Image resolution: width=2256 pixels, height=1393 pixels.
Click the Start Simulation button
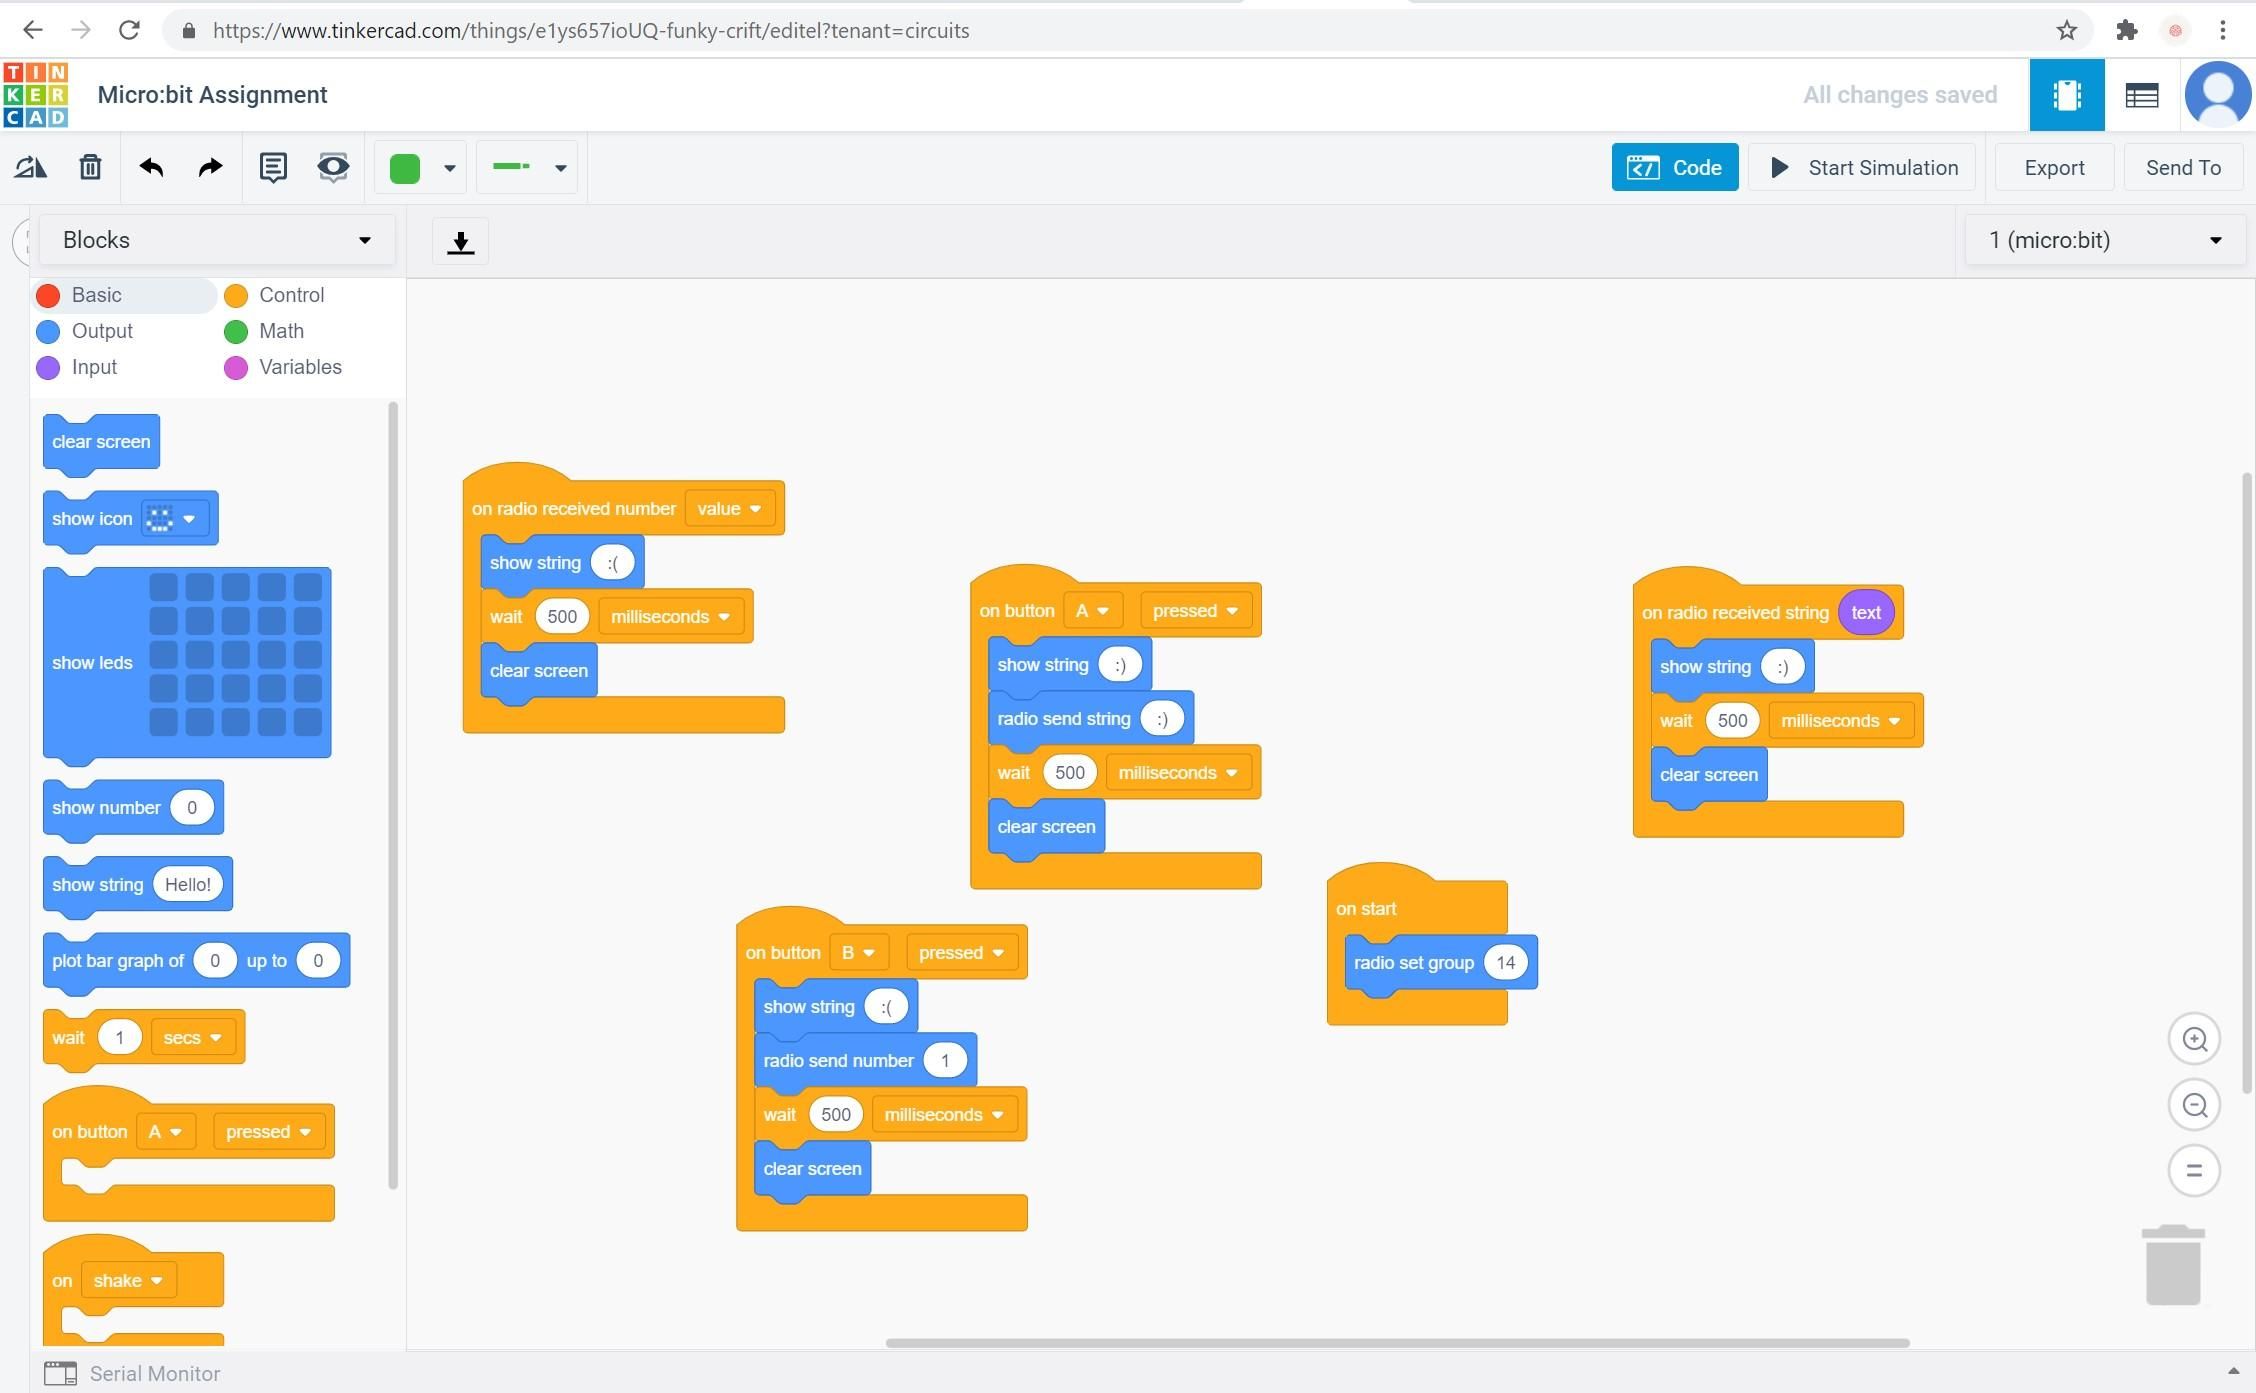pyautogui.click(x=1862, y=167)
